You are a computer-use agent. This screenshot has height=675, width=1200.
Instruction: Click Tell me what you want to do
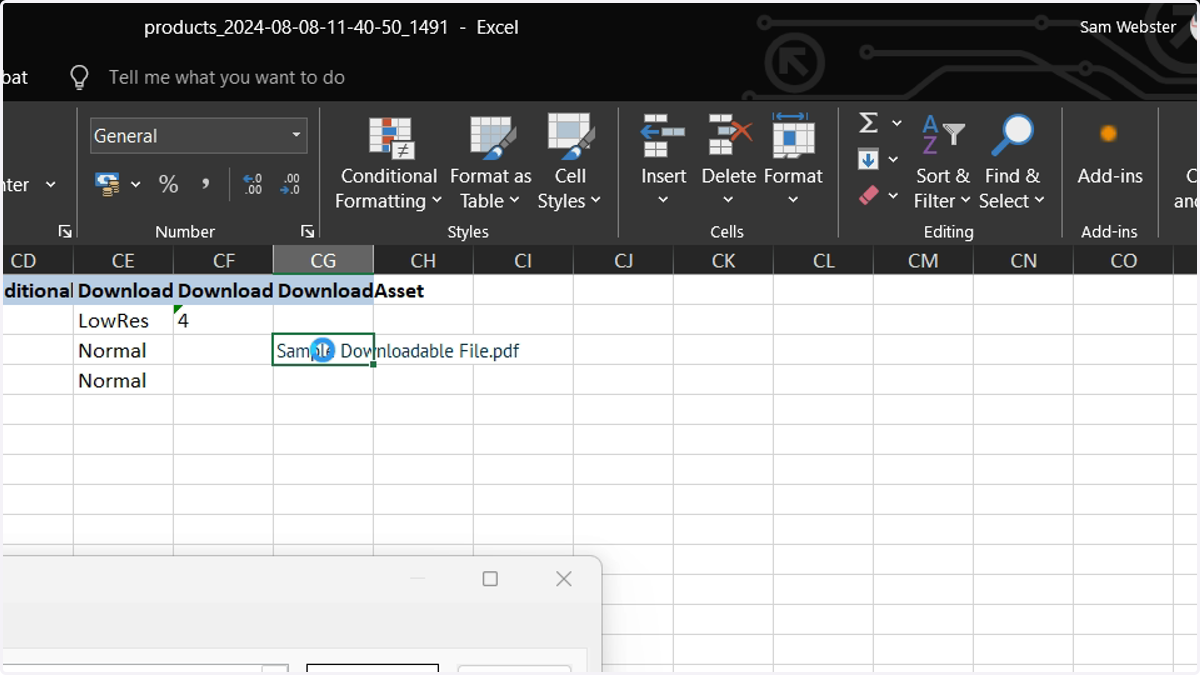[227, 77]
